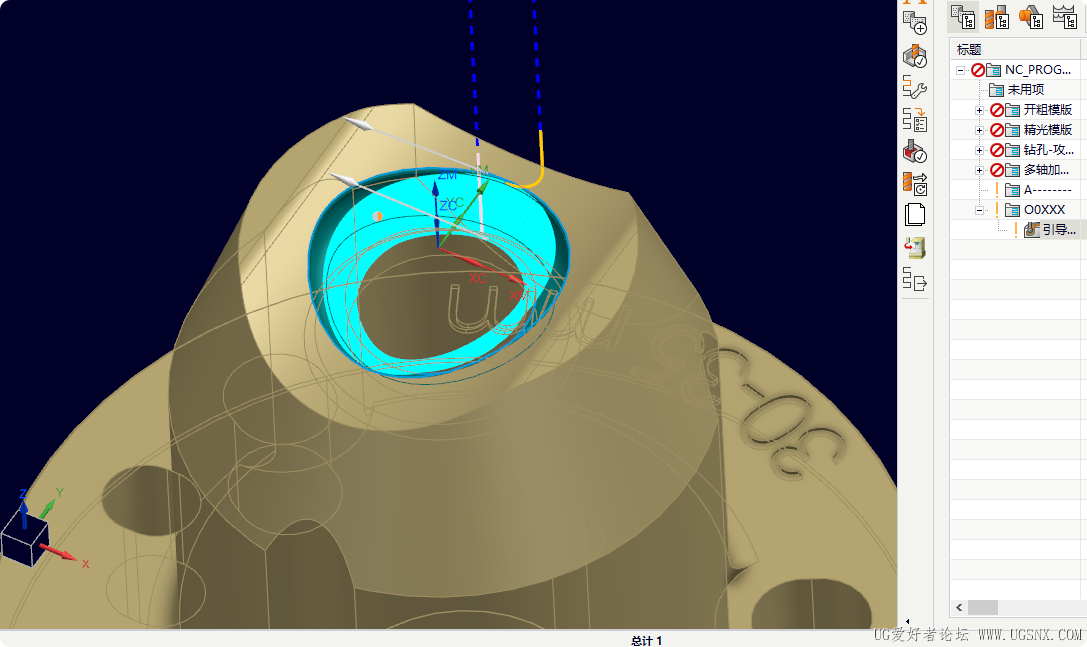Click the 标题 column header
This screenshot has height=647, width=1087.
(x=969, y=49)
